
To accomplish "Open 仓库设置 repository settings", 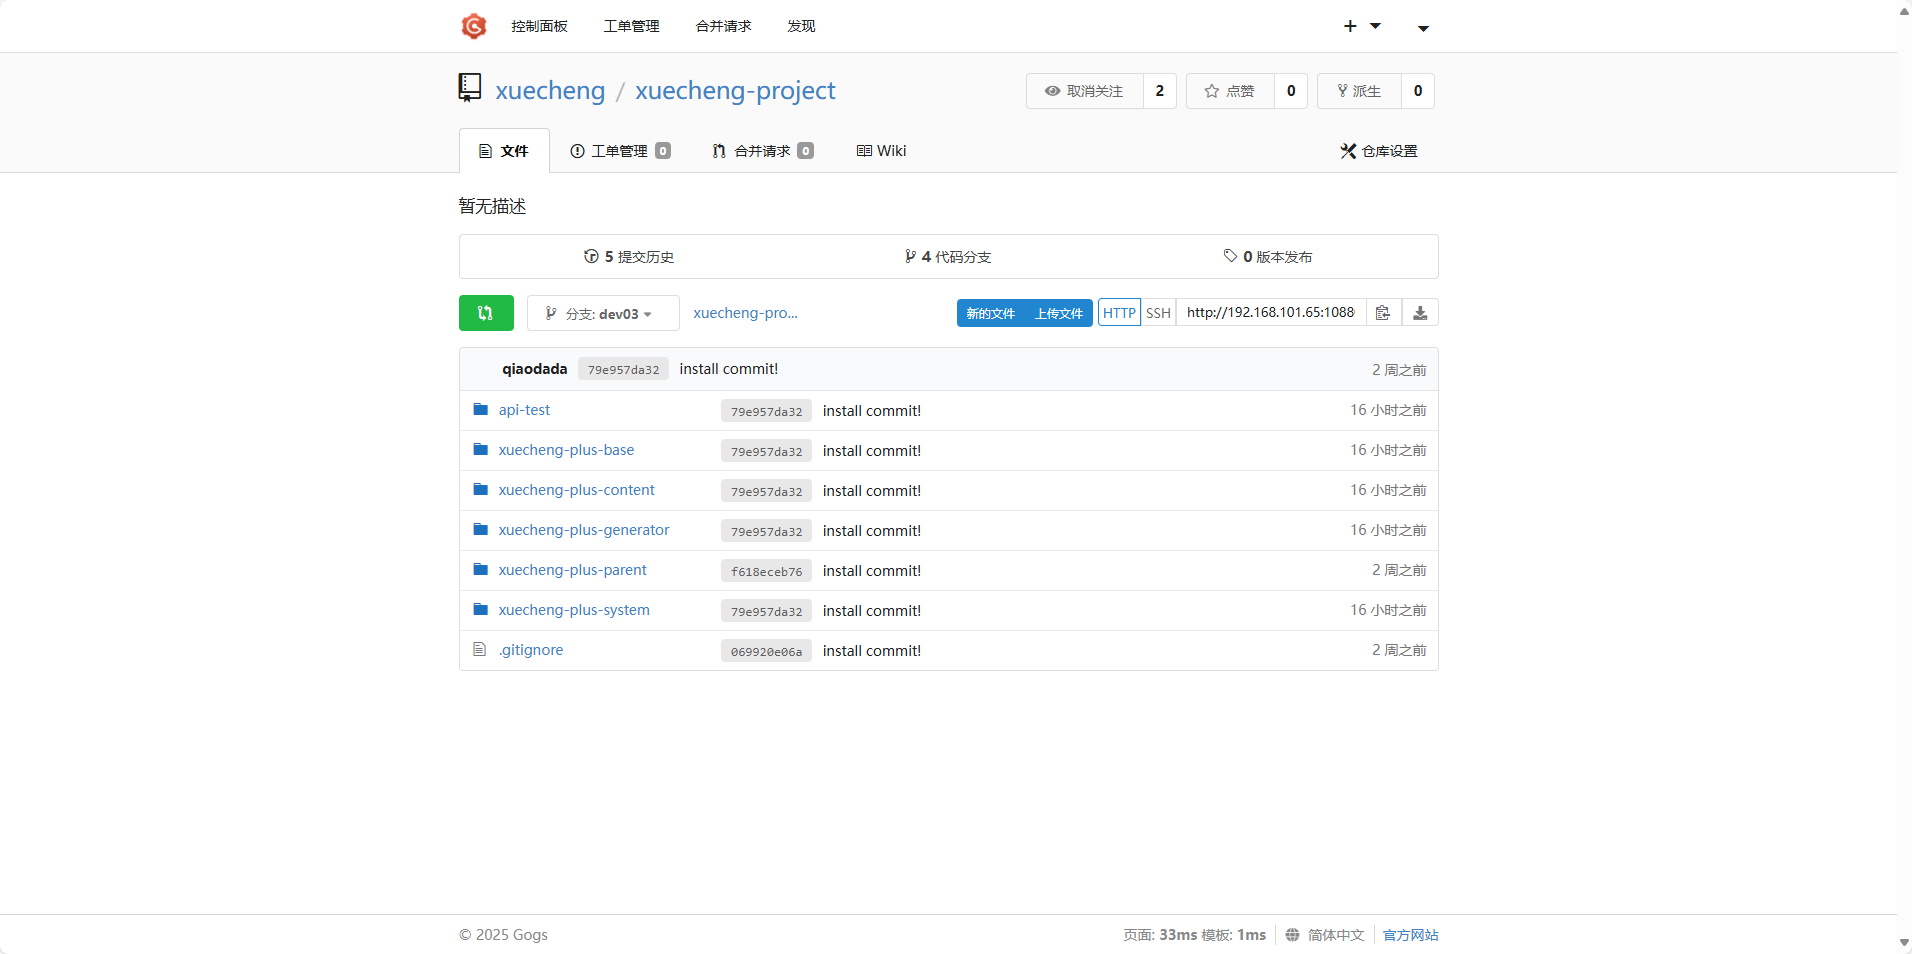I will click(x=1379, y=151).
